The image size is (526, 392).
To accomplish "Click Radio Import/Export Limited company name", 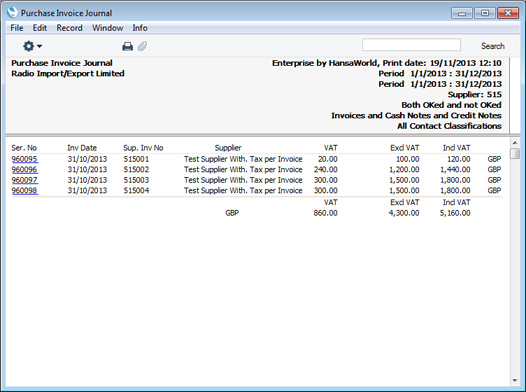I will pos(68,73).
